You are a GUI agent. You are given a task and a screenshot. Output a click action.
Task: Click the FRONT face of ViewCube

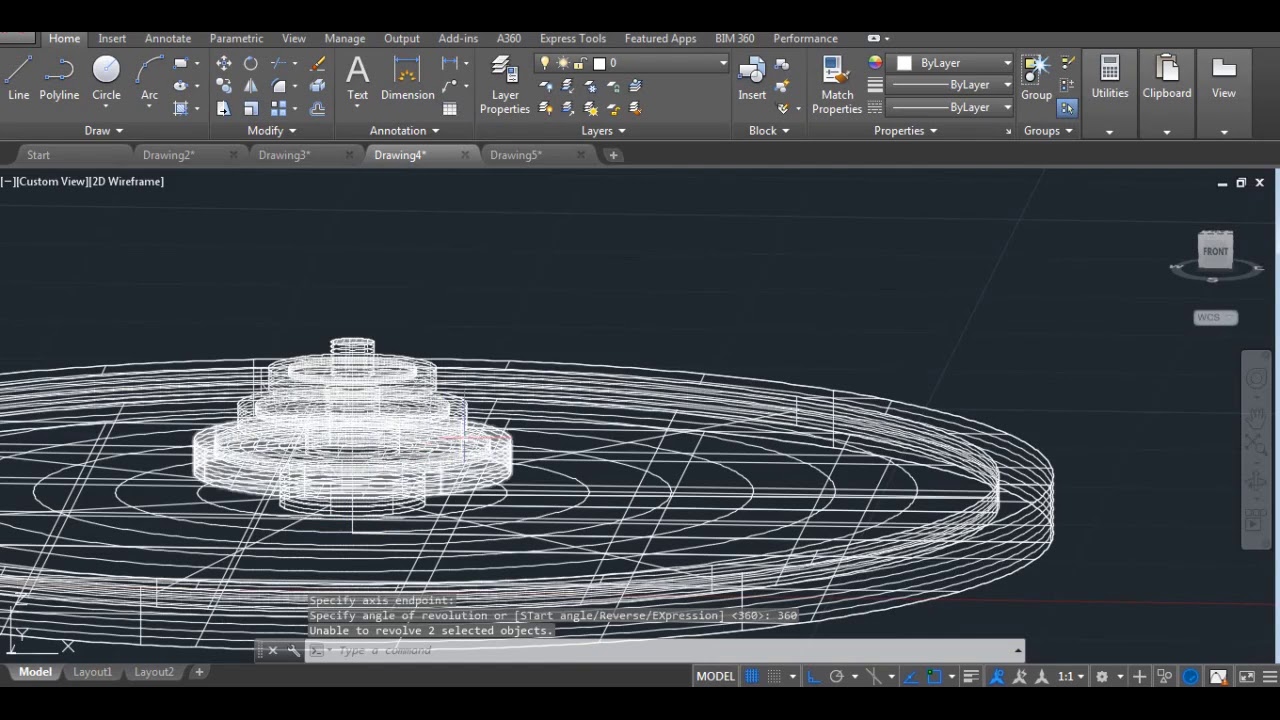(x=1215, y=251)
